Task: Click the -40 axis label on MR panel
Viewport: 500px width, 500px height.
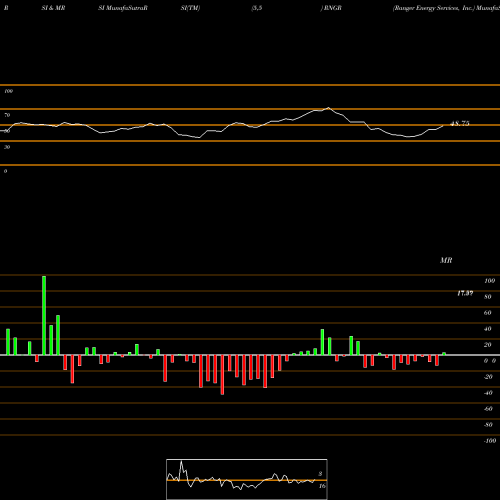Action: [x=488, y=393]
